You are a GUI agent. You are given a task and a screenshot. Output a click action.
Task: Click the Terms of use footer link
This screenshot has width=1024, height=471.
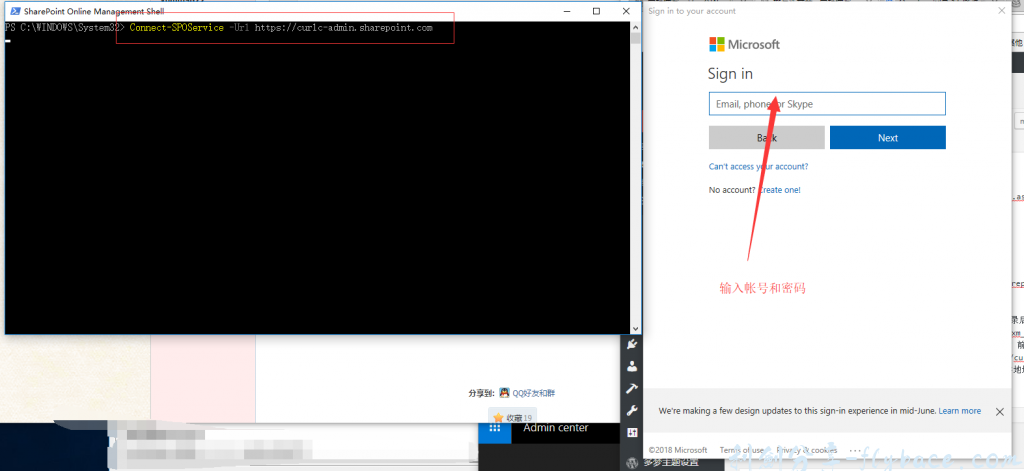pyautogui.click(x=742, y=450)
